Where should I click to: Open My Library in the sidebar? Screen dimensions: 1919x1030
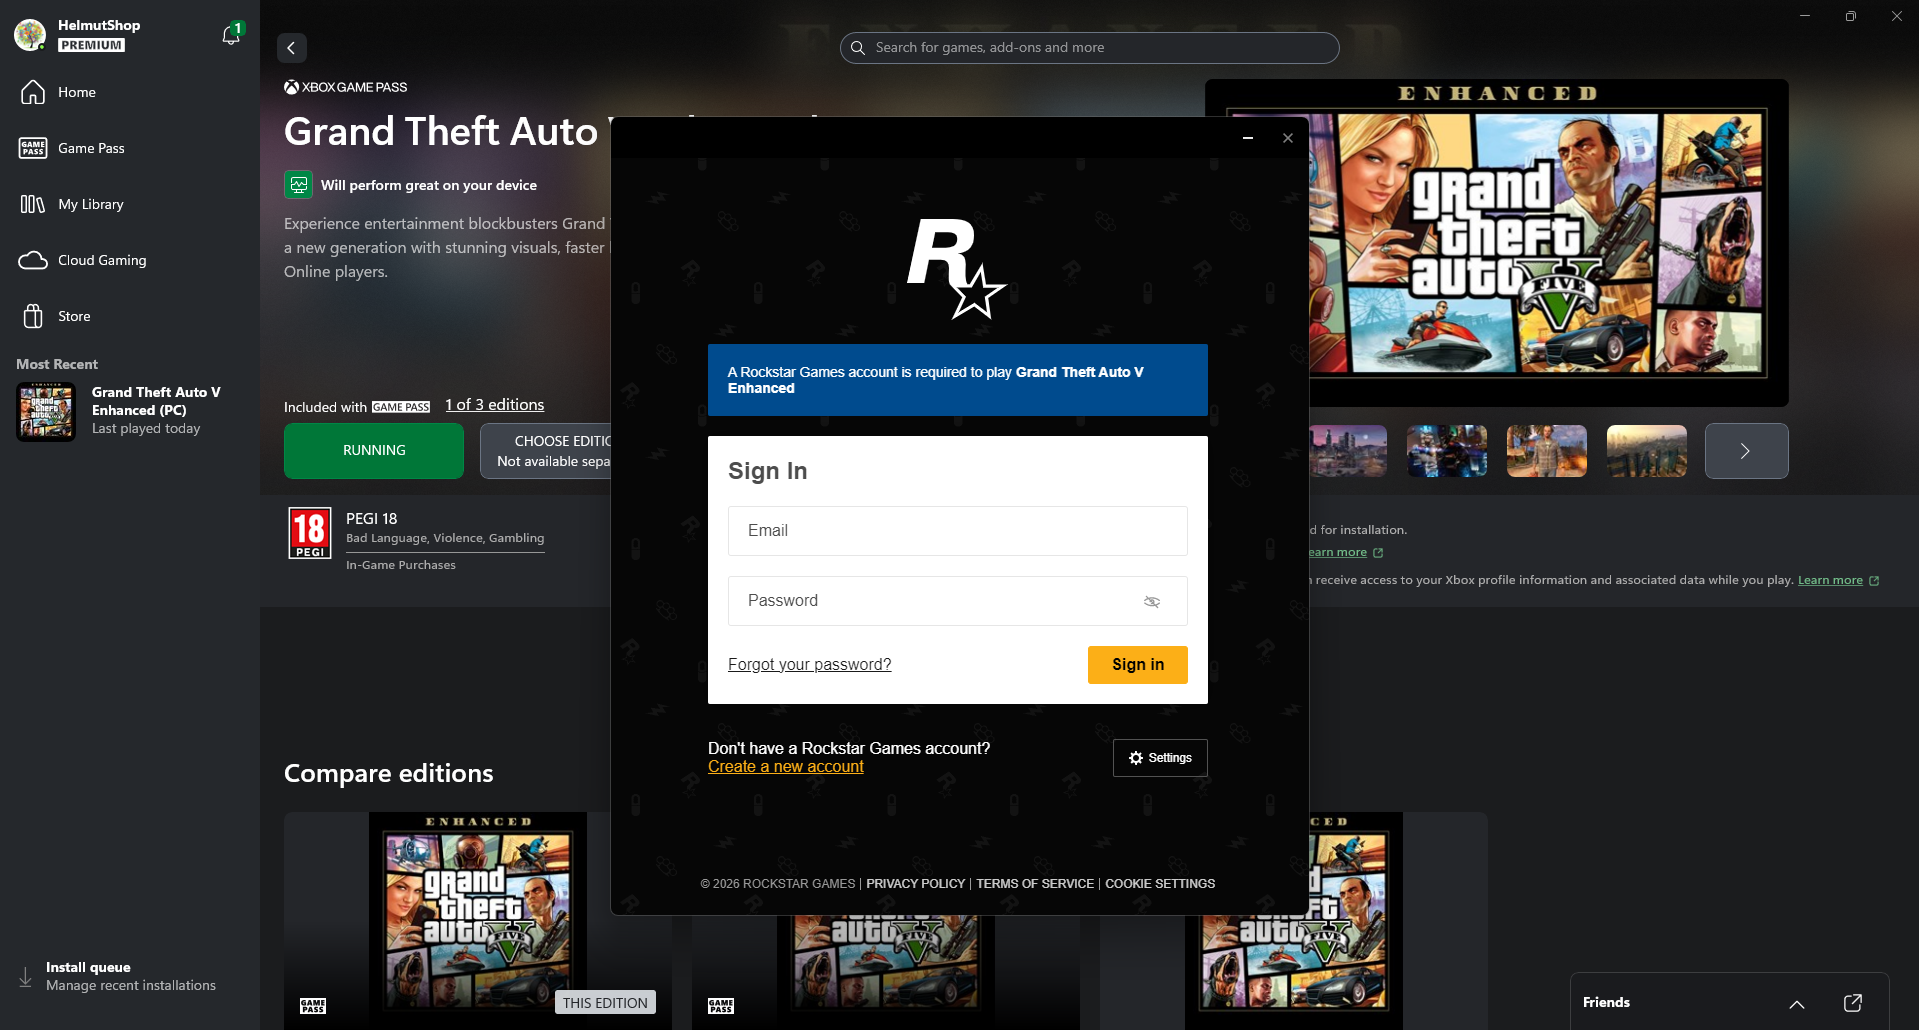[x=130, y=204]
